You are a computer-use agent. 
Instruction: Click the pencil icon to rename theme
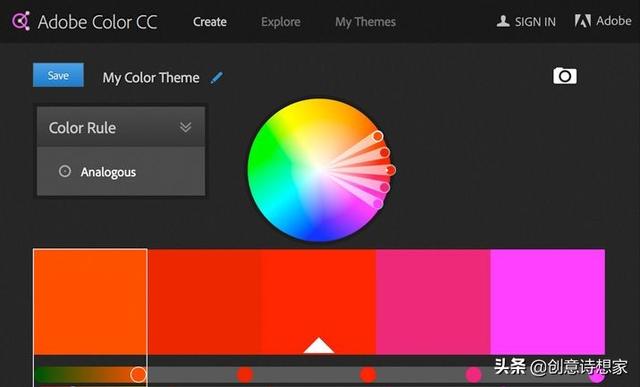[217, 78]
